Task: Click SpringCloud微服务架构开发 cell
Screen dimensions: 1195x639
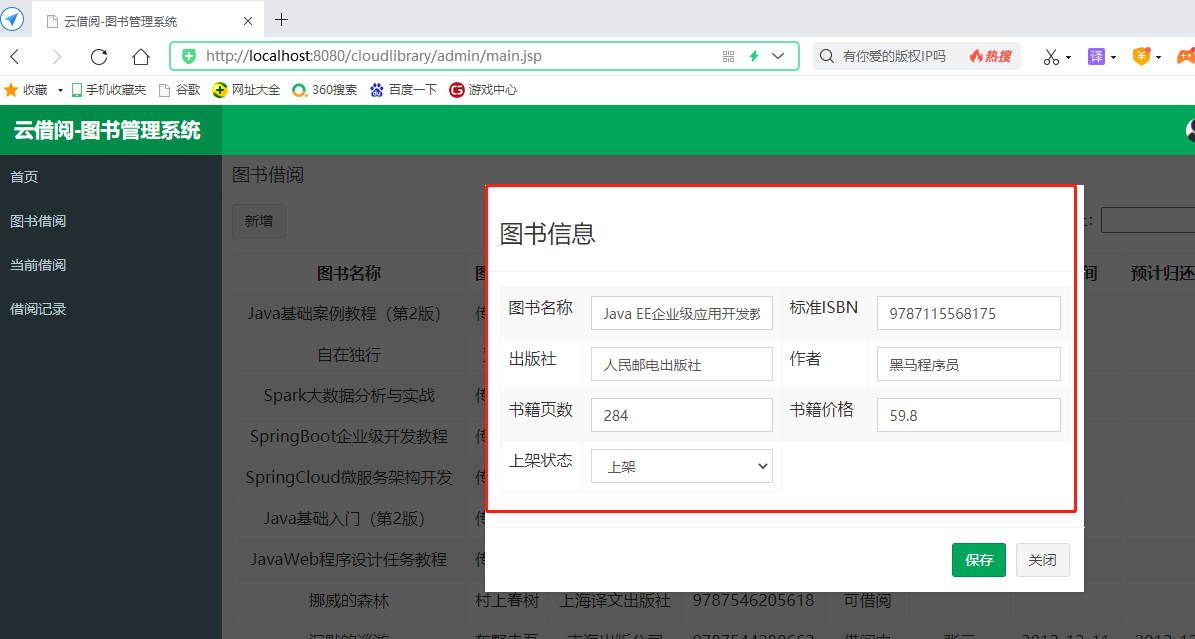Action: (x=348, y=477)
